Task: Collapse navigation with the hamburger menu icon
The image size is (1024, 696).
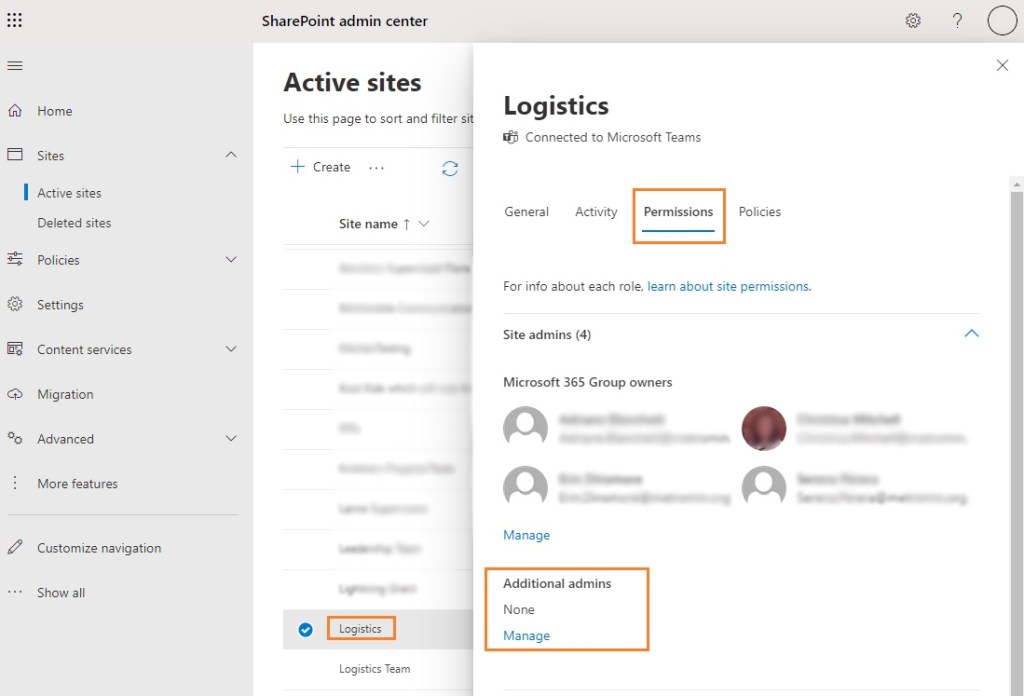Action: point(14,65)
